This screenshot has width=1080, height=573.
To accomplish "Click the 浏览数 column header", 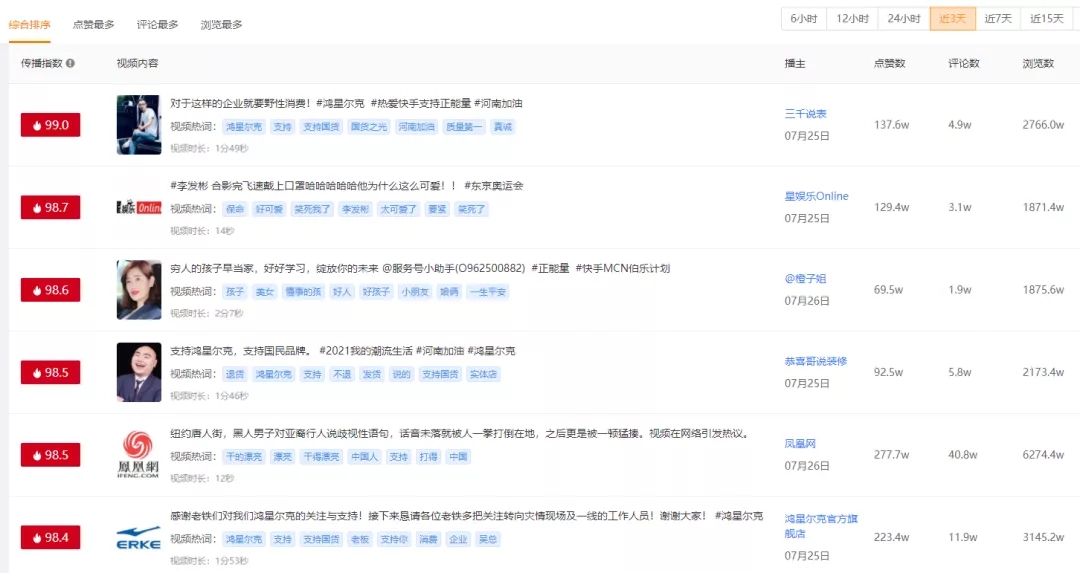I will point(1038,63).
